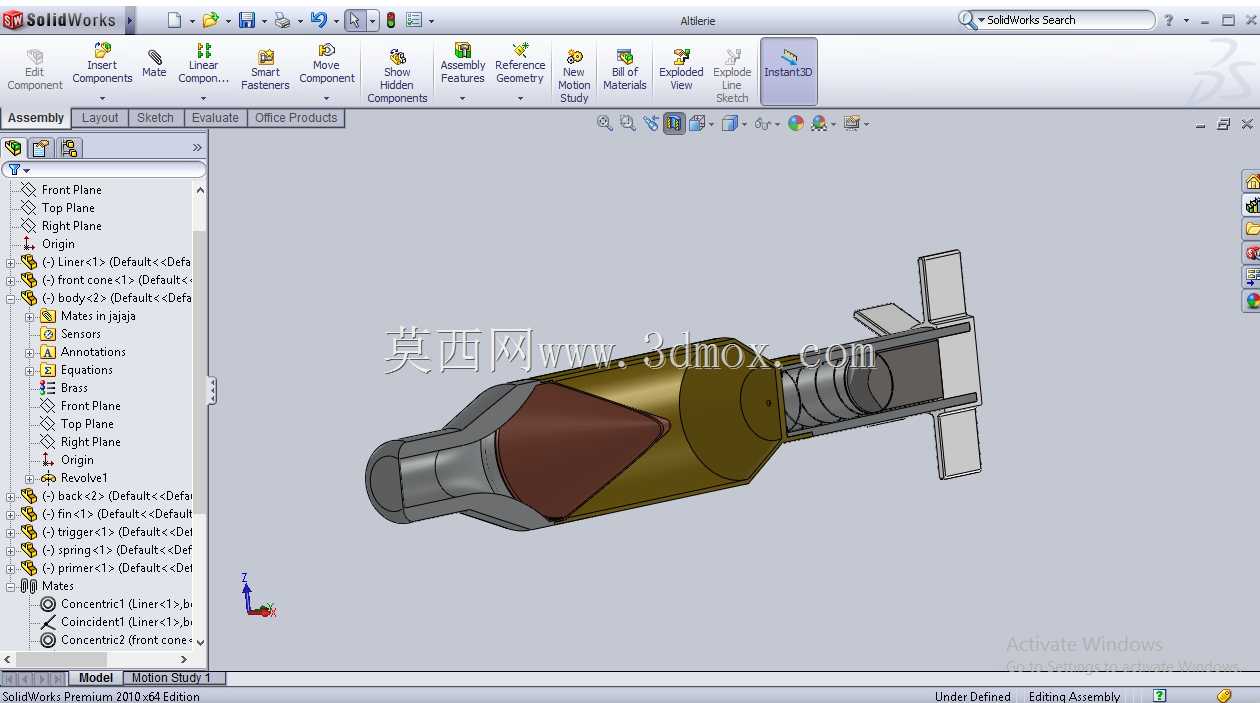Toggle the Instant3D button
The width and height of the screenshot is (1260, 703).
(x=788, y=71)
